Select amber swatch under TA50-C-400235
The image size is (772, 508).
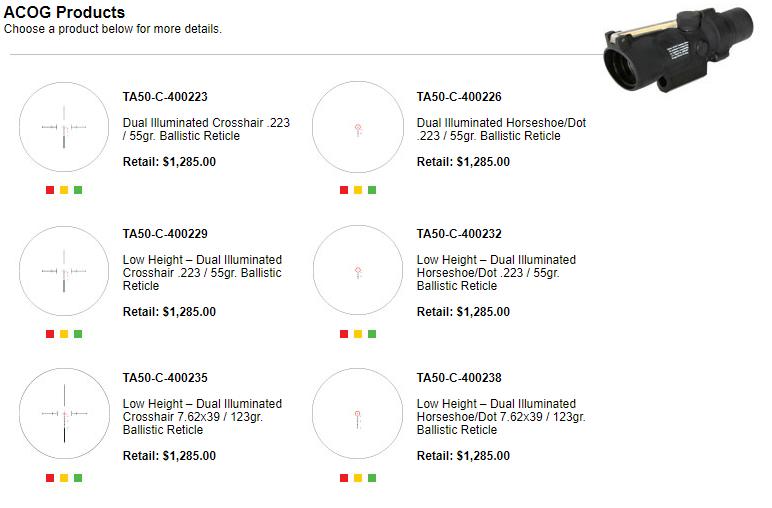(x=64, y=478)
